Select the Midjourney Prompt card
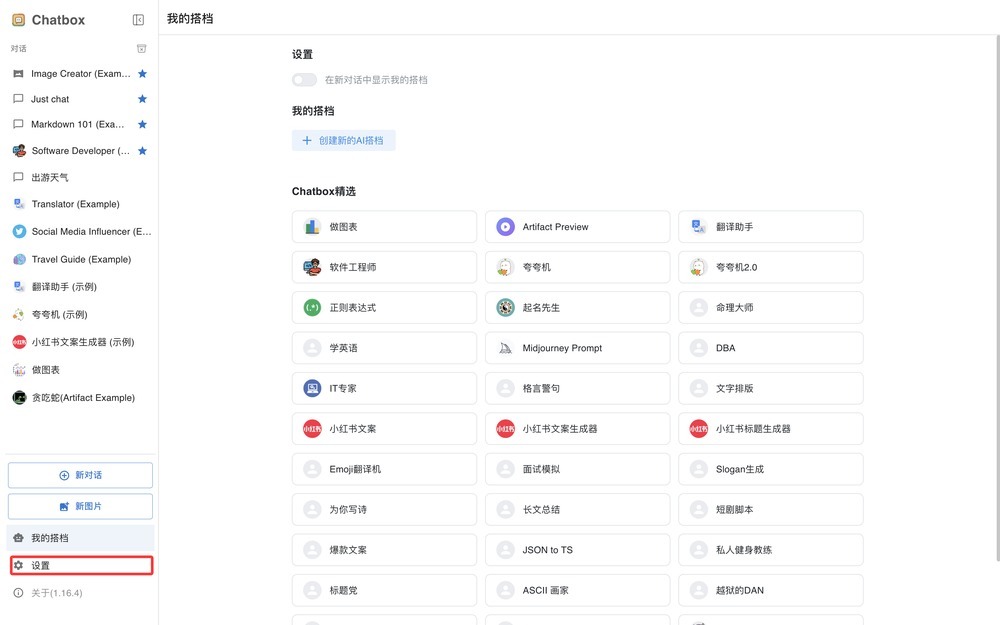 pos(577,348)
